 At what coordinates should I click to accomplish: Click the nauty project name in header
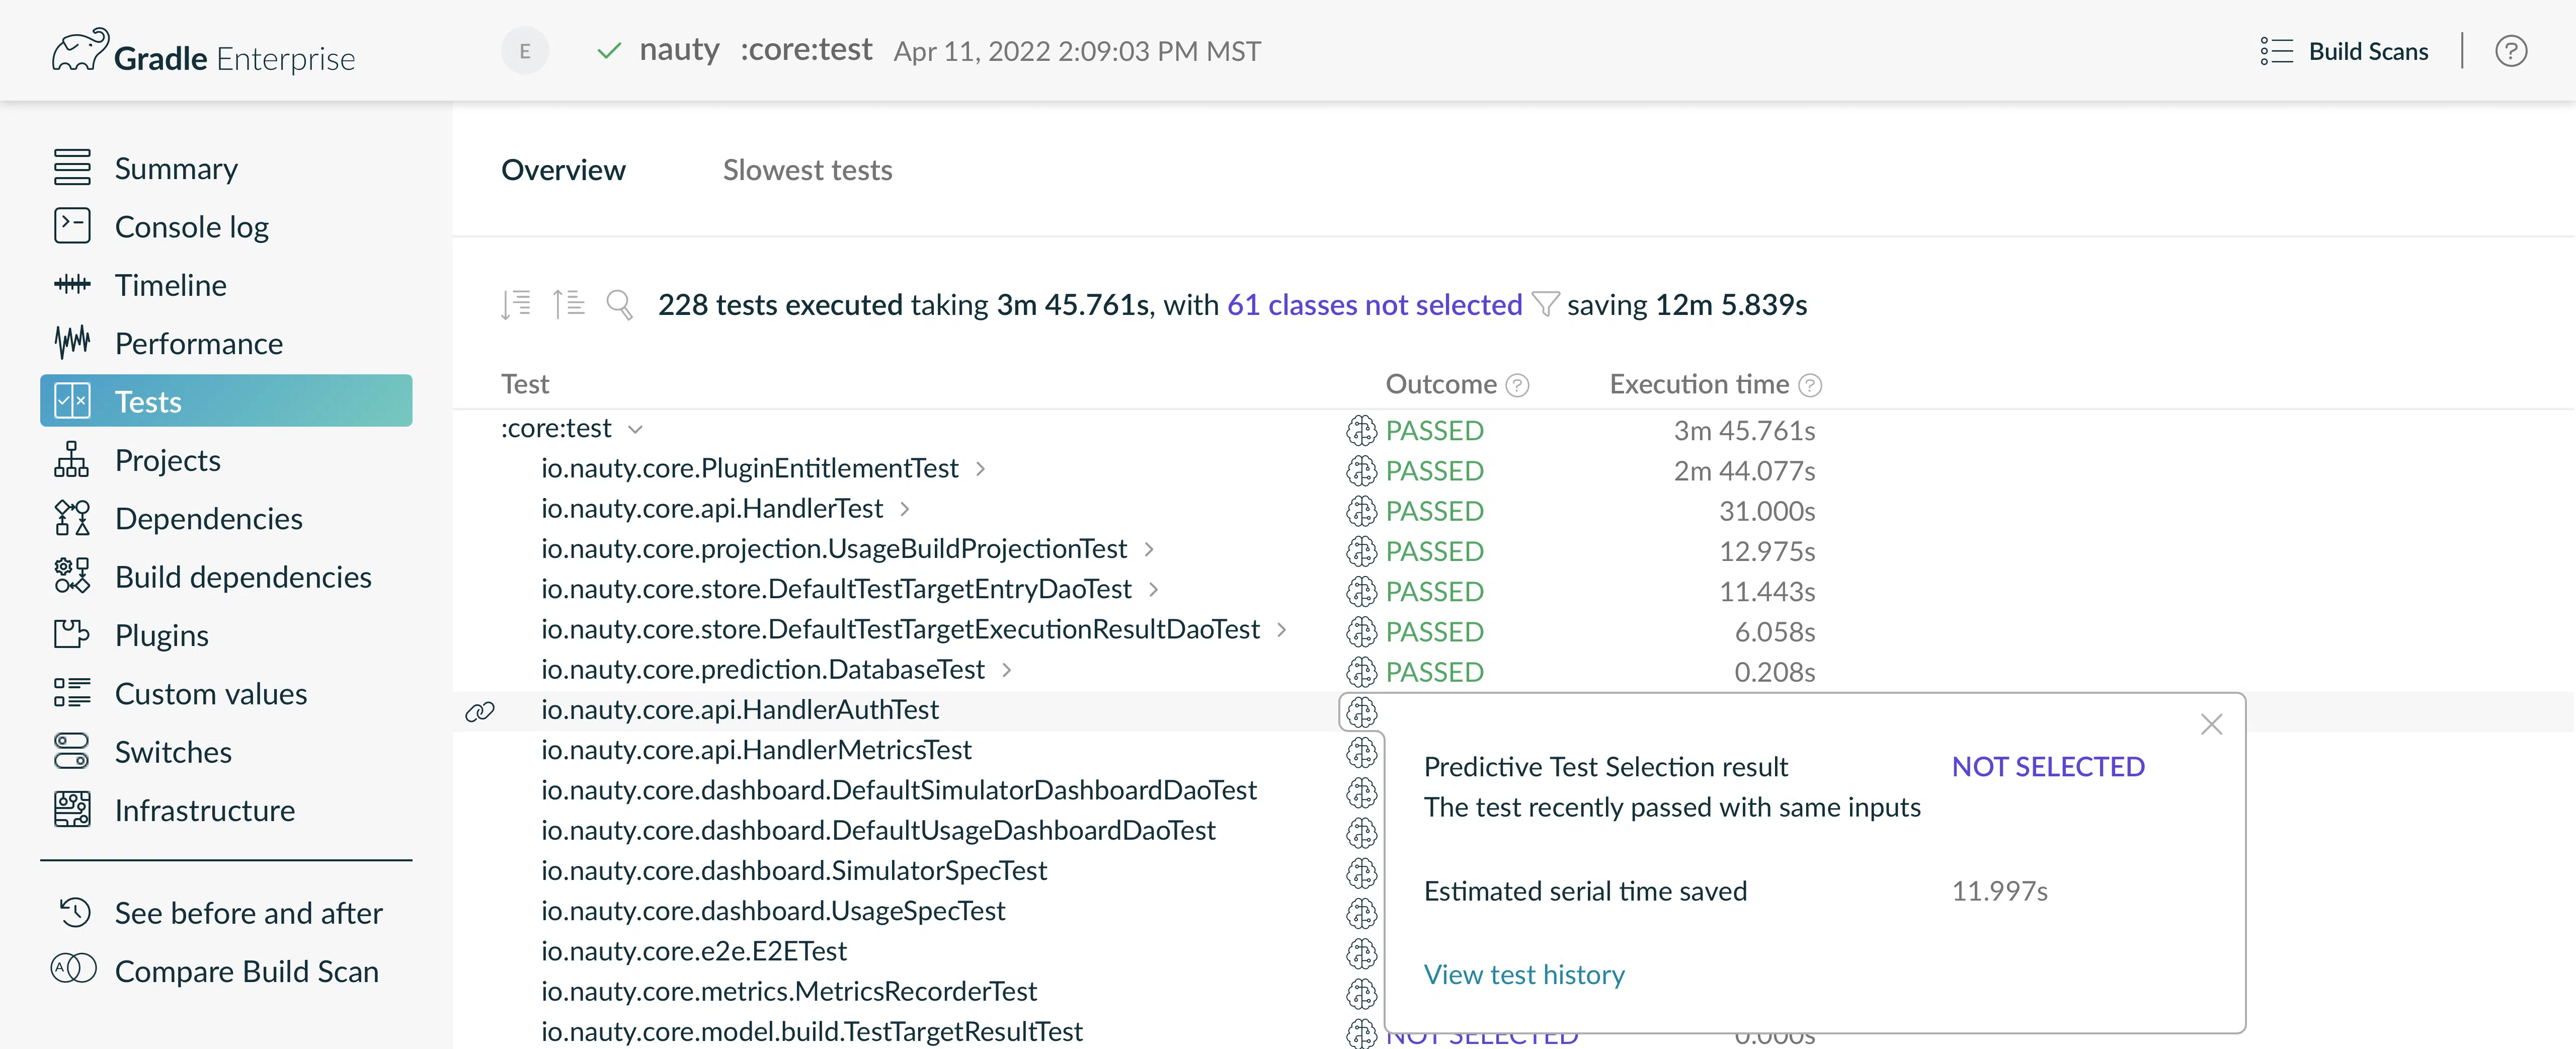[x=679, y=49]
